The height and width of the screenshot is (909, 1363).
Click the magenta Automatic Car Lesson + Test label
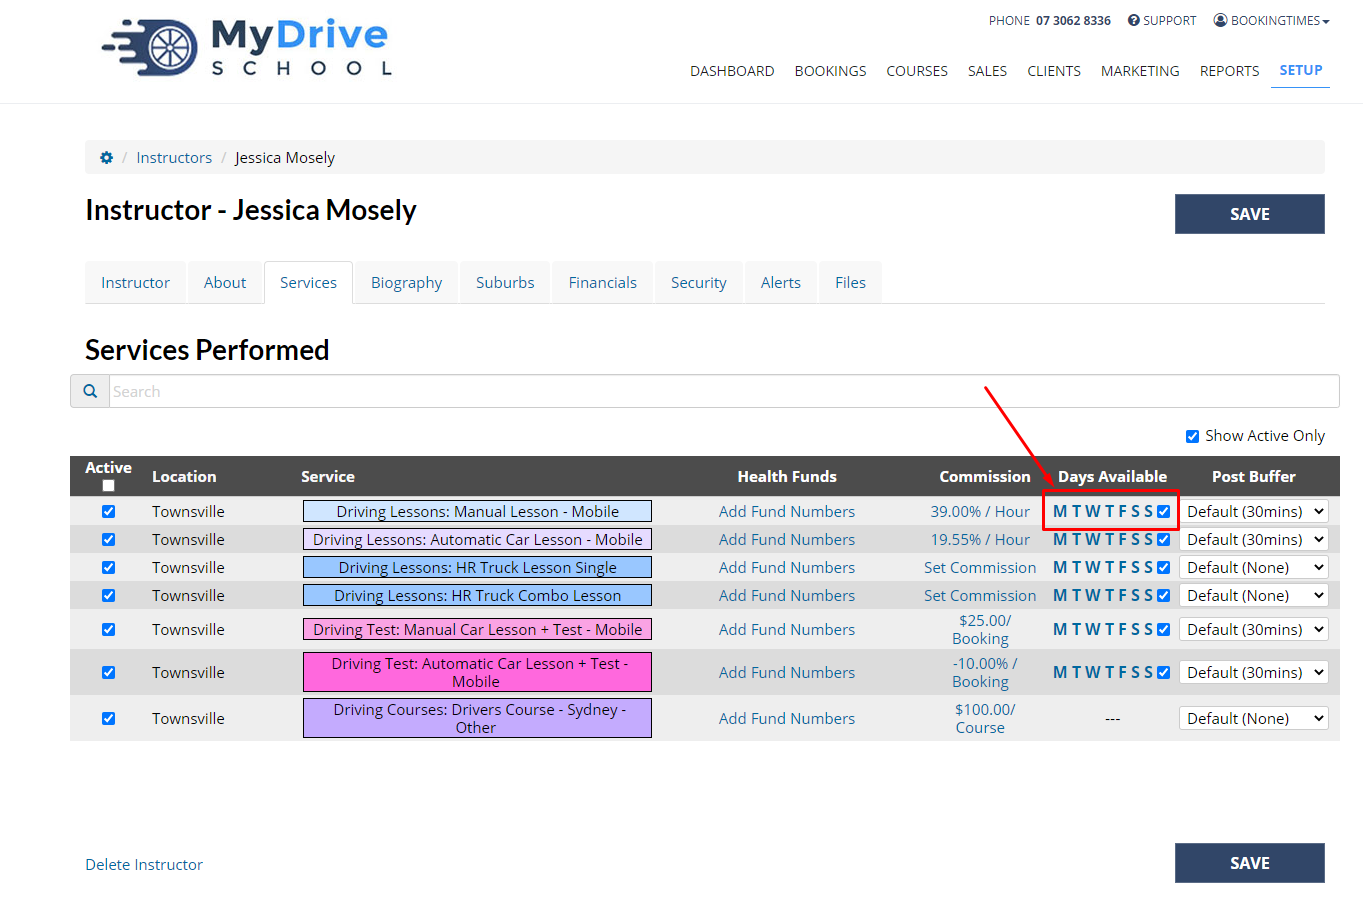click(x=477, y=672)
